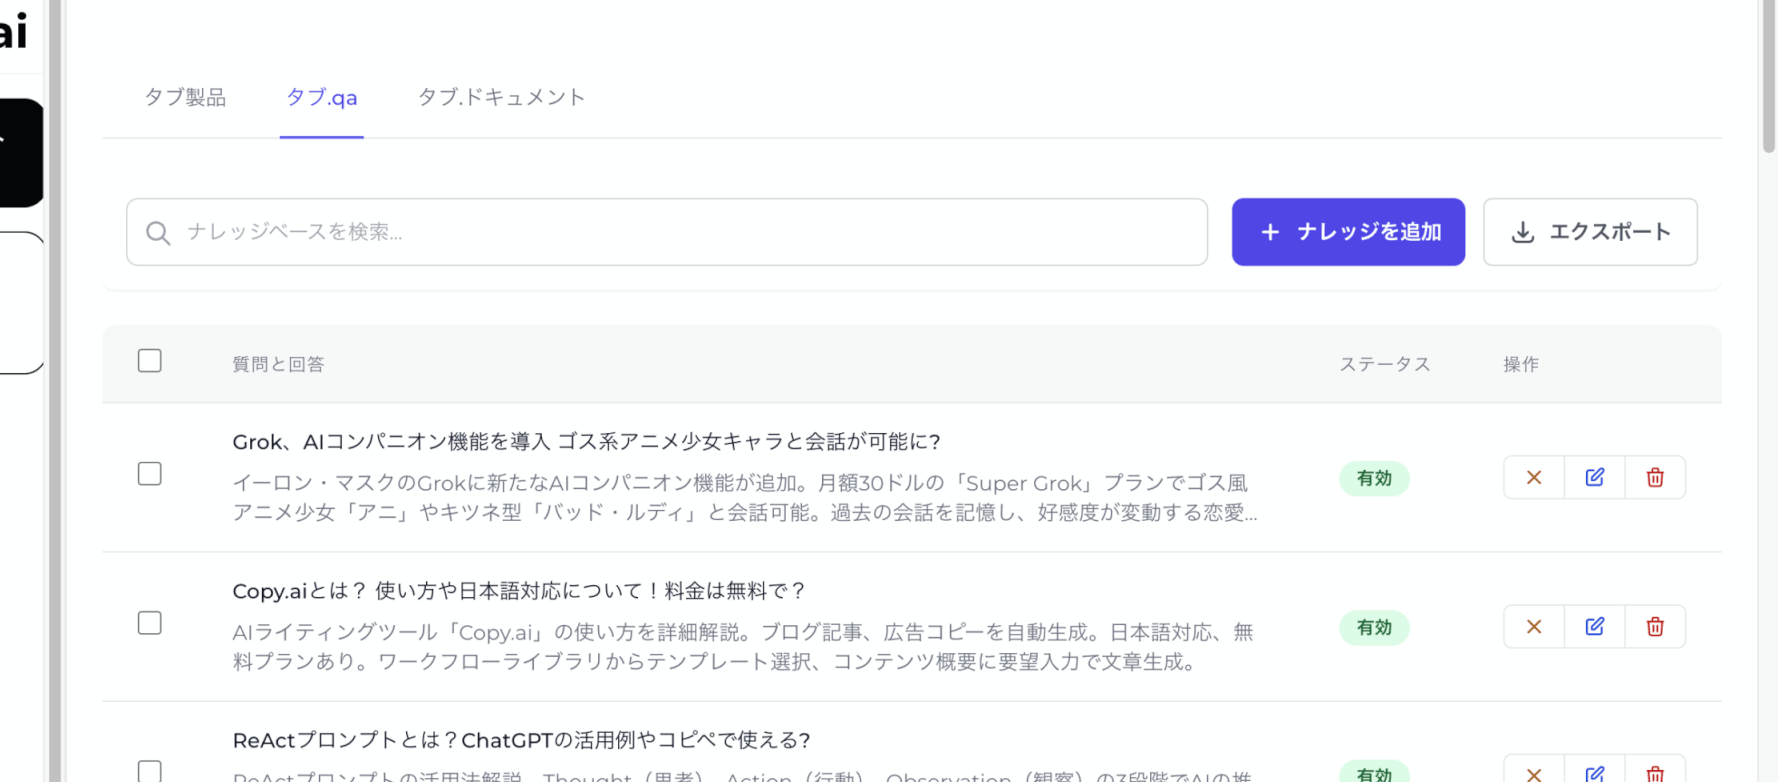Click the ナレッジを追加 button

(x=1348, y=232)
